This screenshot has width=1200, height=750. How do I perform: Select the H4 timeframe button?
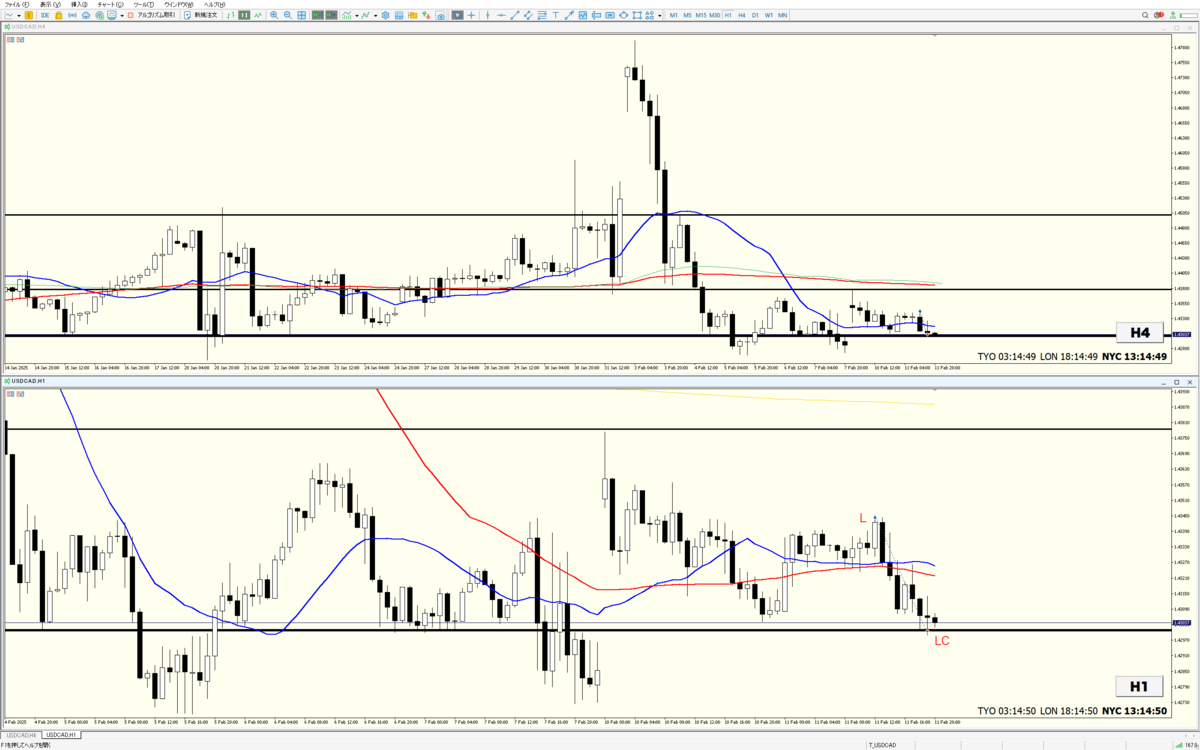[741, 15]
